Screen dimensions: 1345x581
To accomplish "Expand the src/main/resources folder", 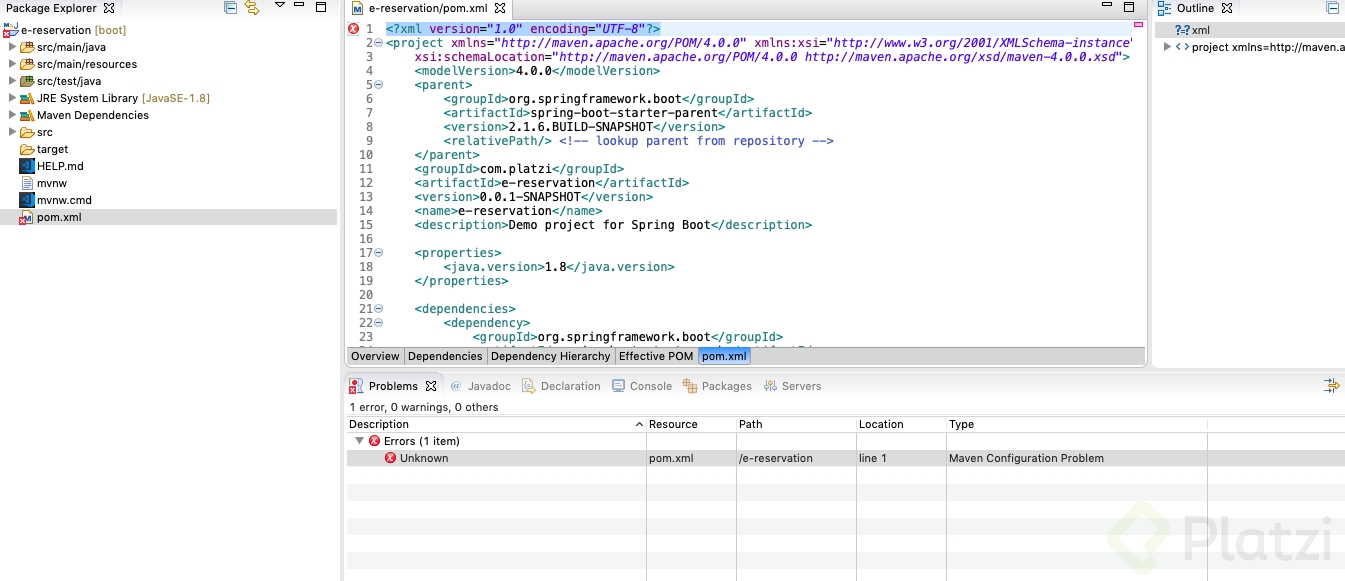I will (12, 64).
